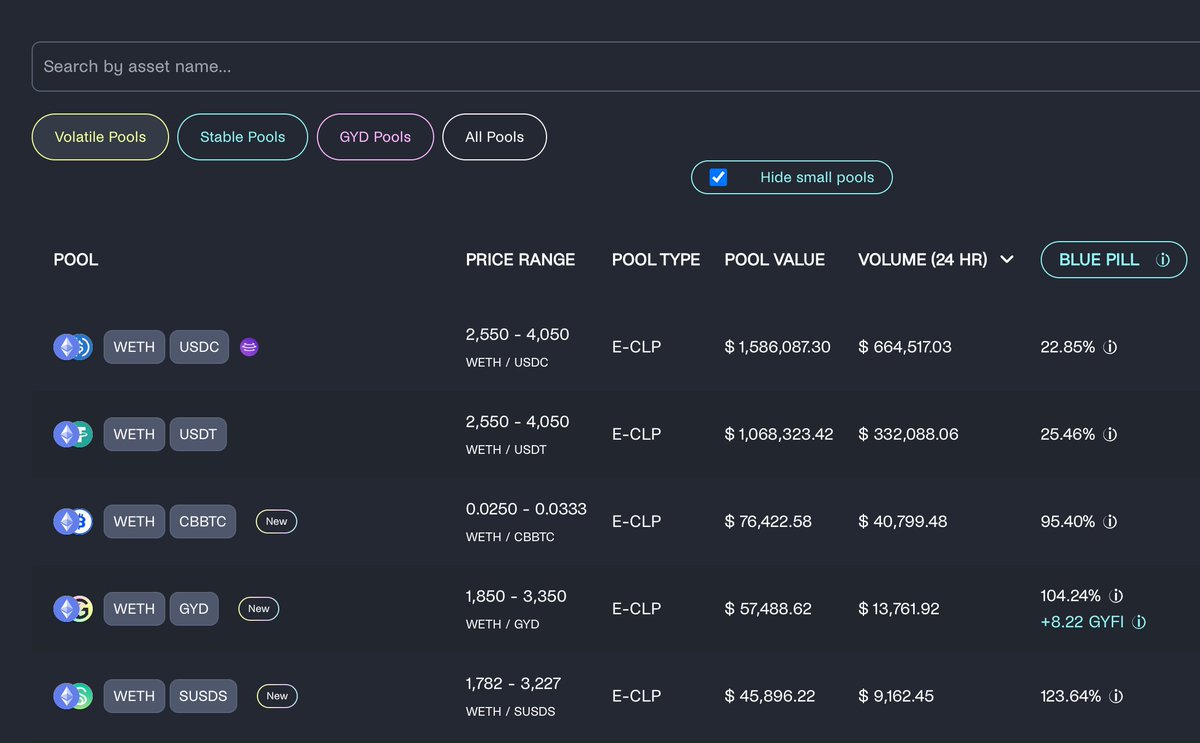
Task: Click volume $ 332,088.06
Action: point(908,434)
